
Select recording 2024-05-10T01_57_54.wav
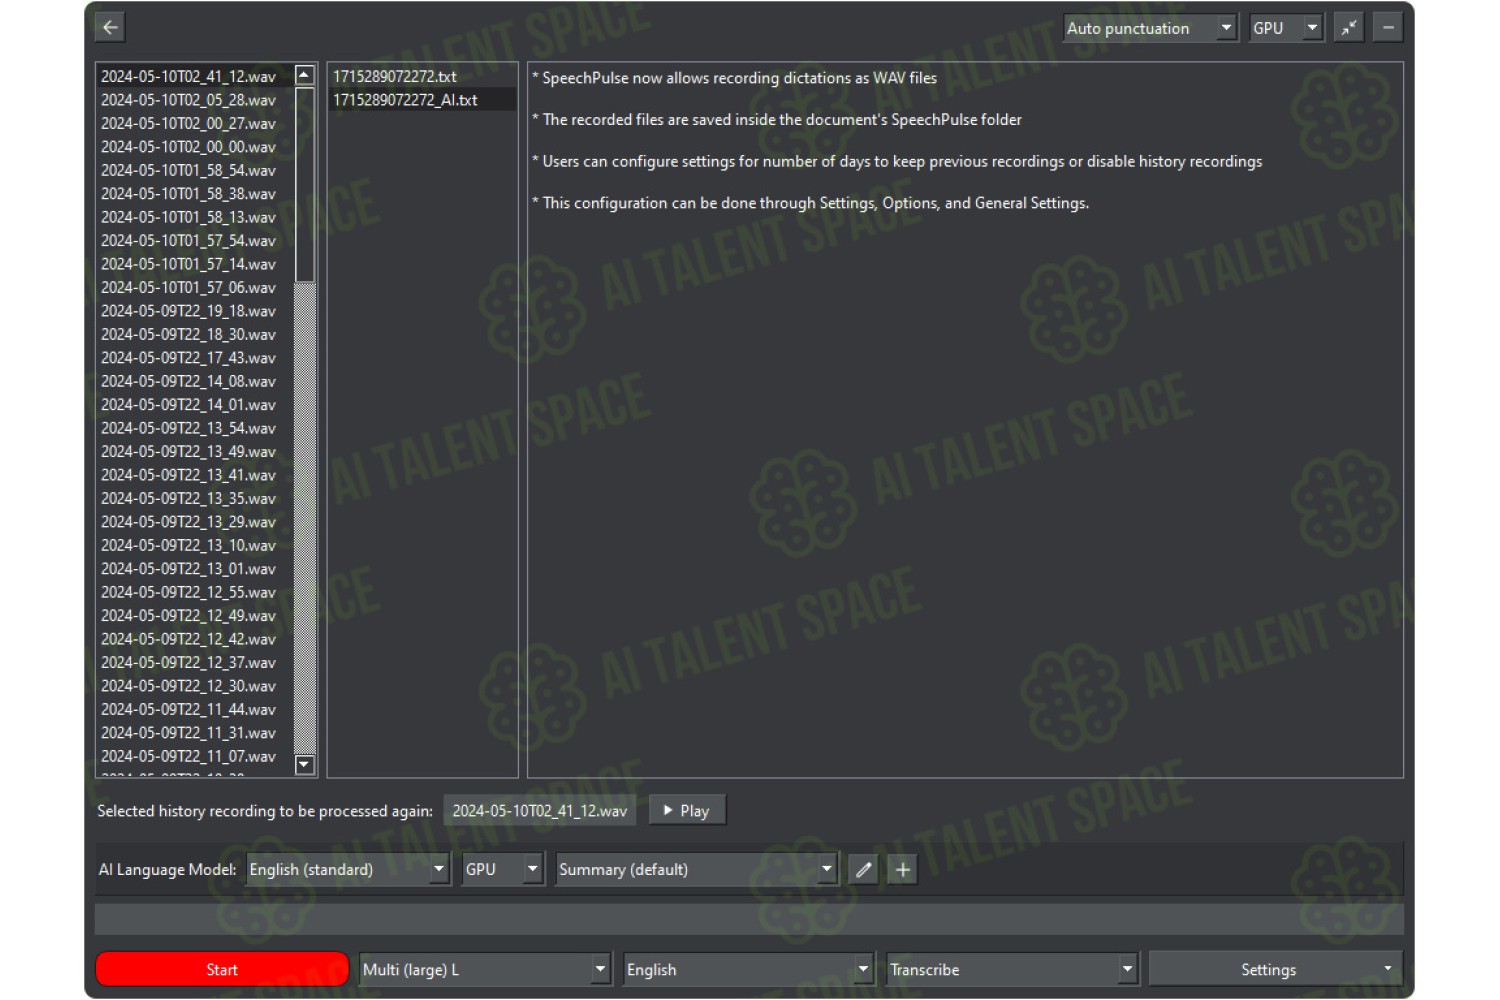pos(195,241)
